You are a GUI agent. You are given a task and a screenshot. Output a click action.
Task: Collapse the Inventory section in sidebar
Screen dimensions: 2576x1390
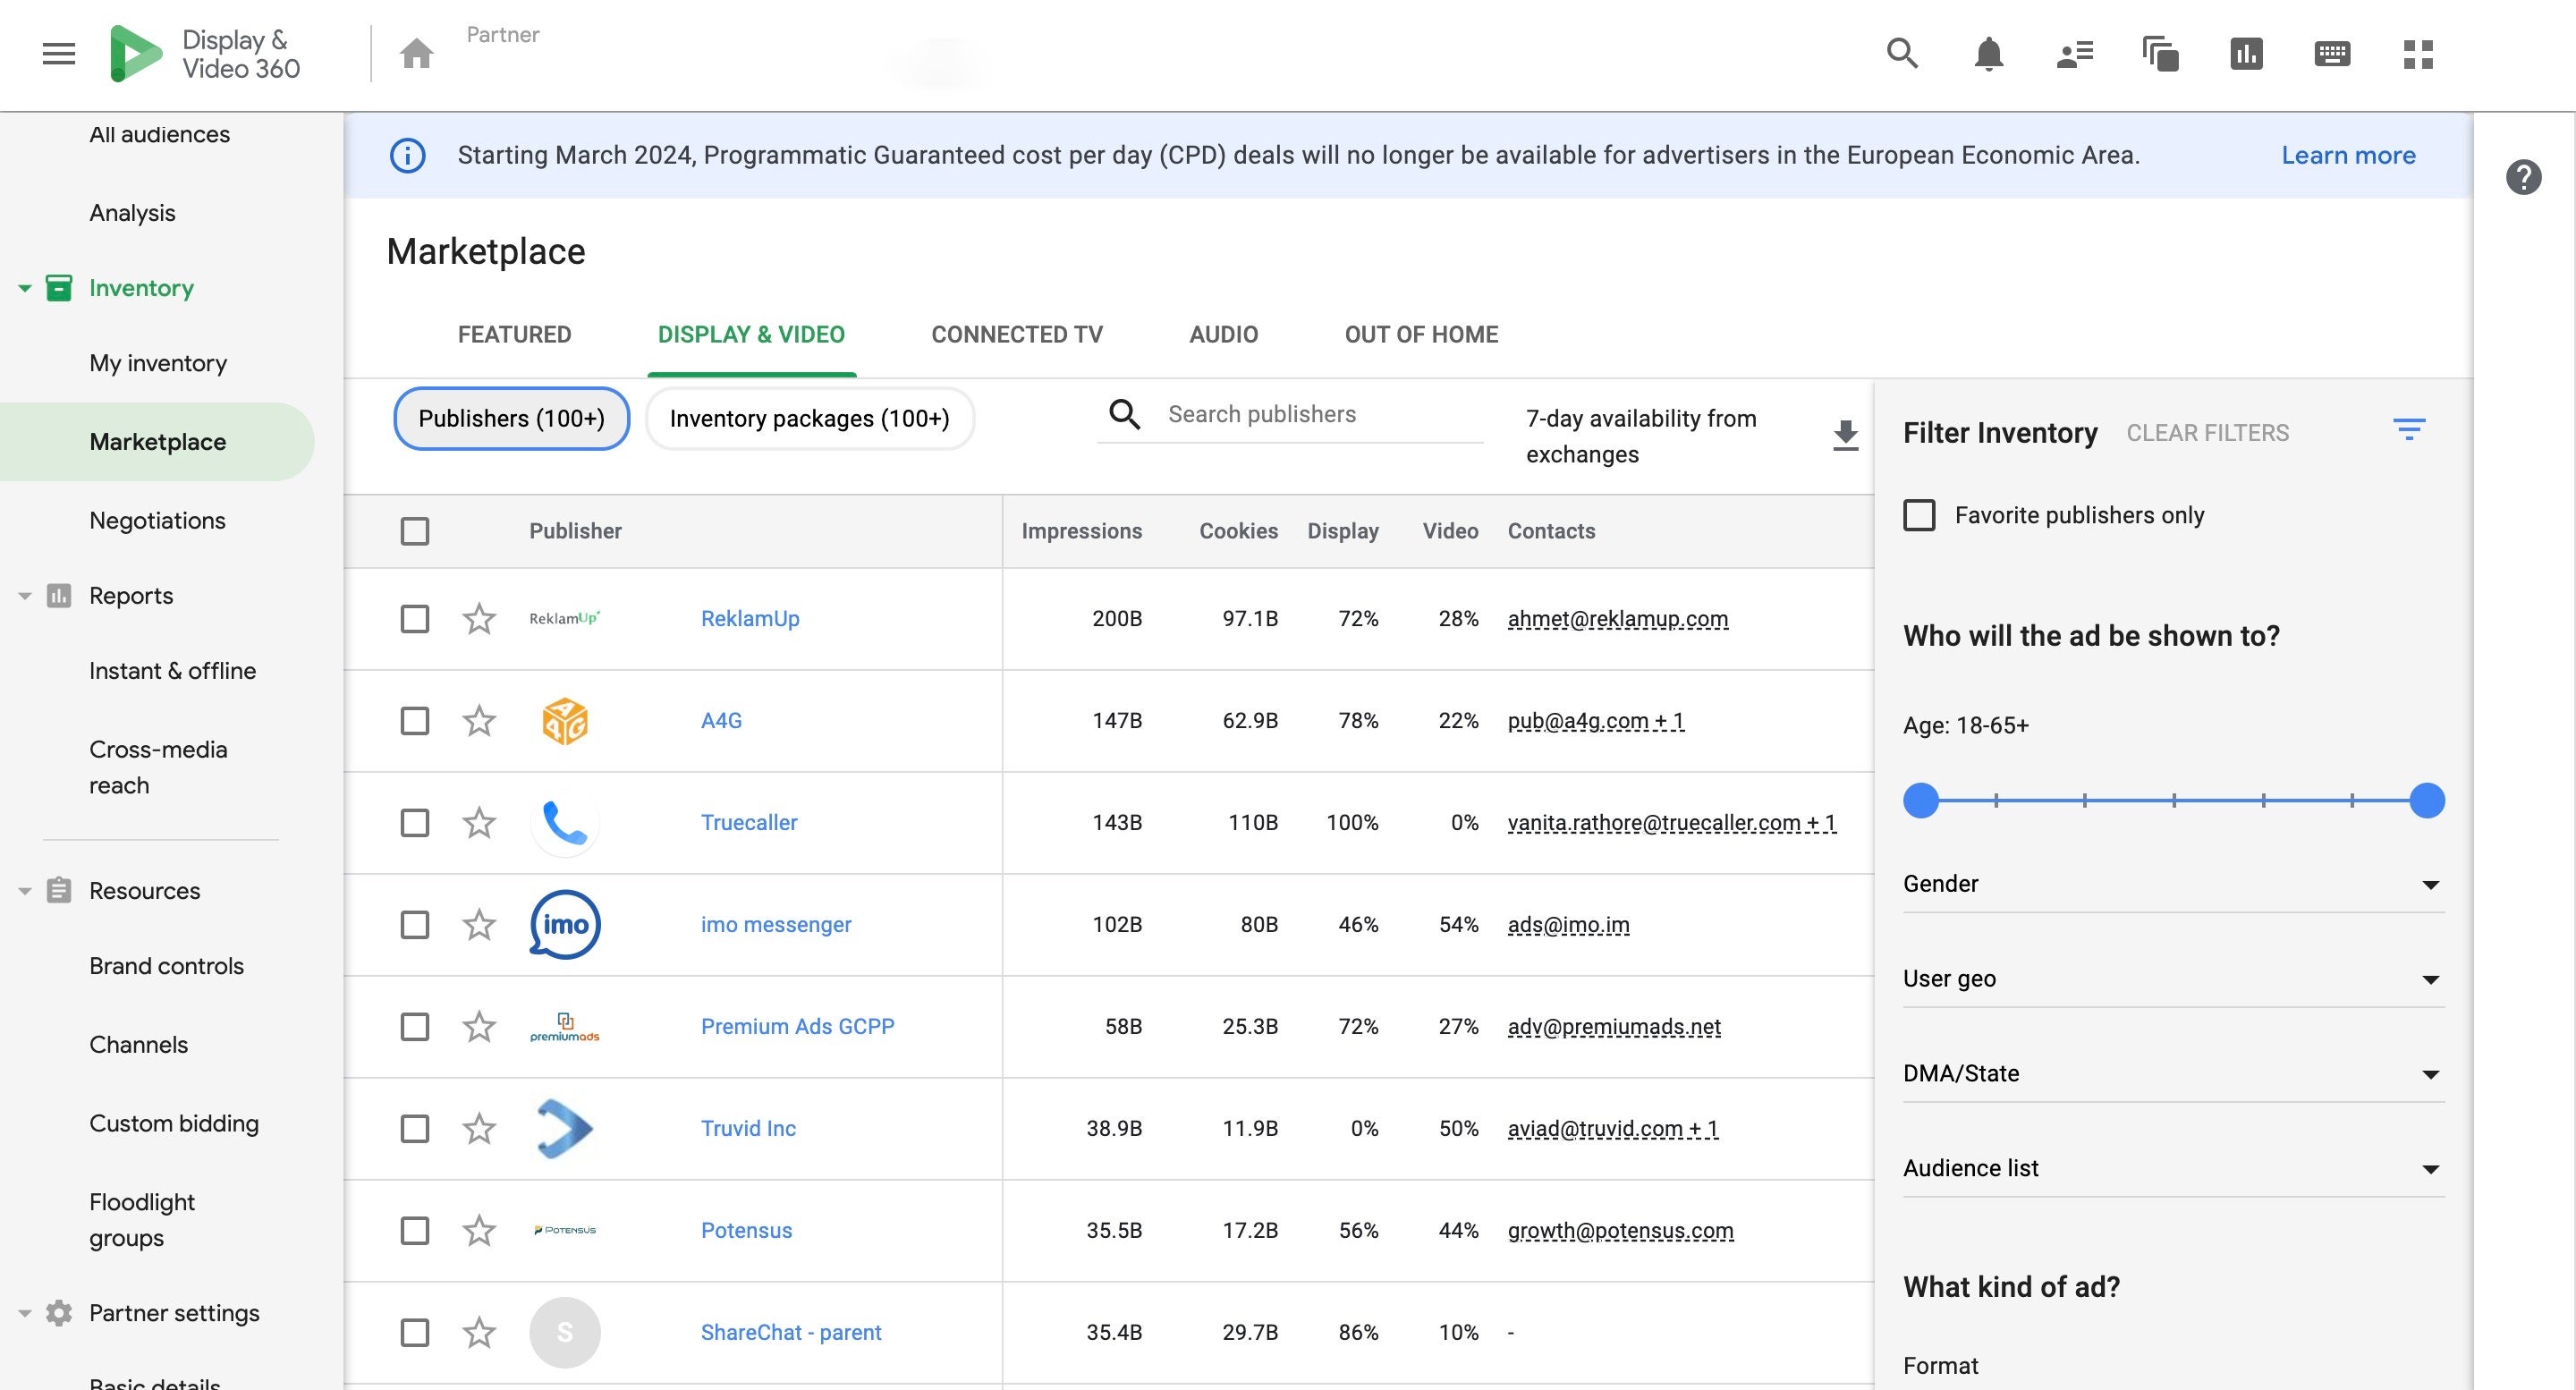(x=25, y=289)
